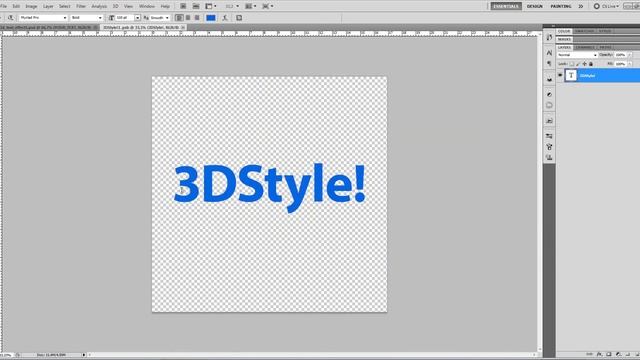Close the 3DStyle1.psd document tab
Image resolution: width=640 pixels, height=360 pixels.
[183, 27]
